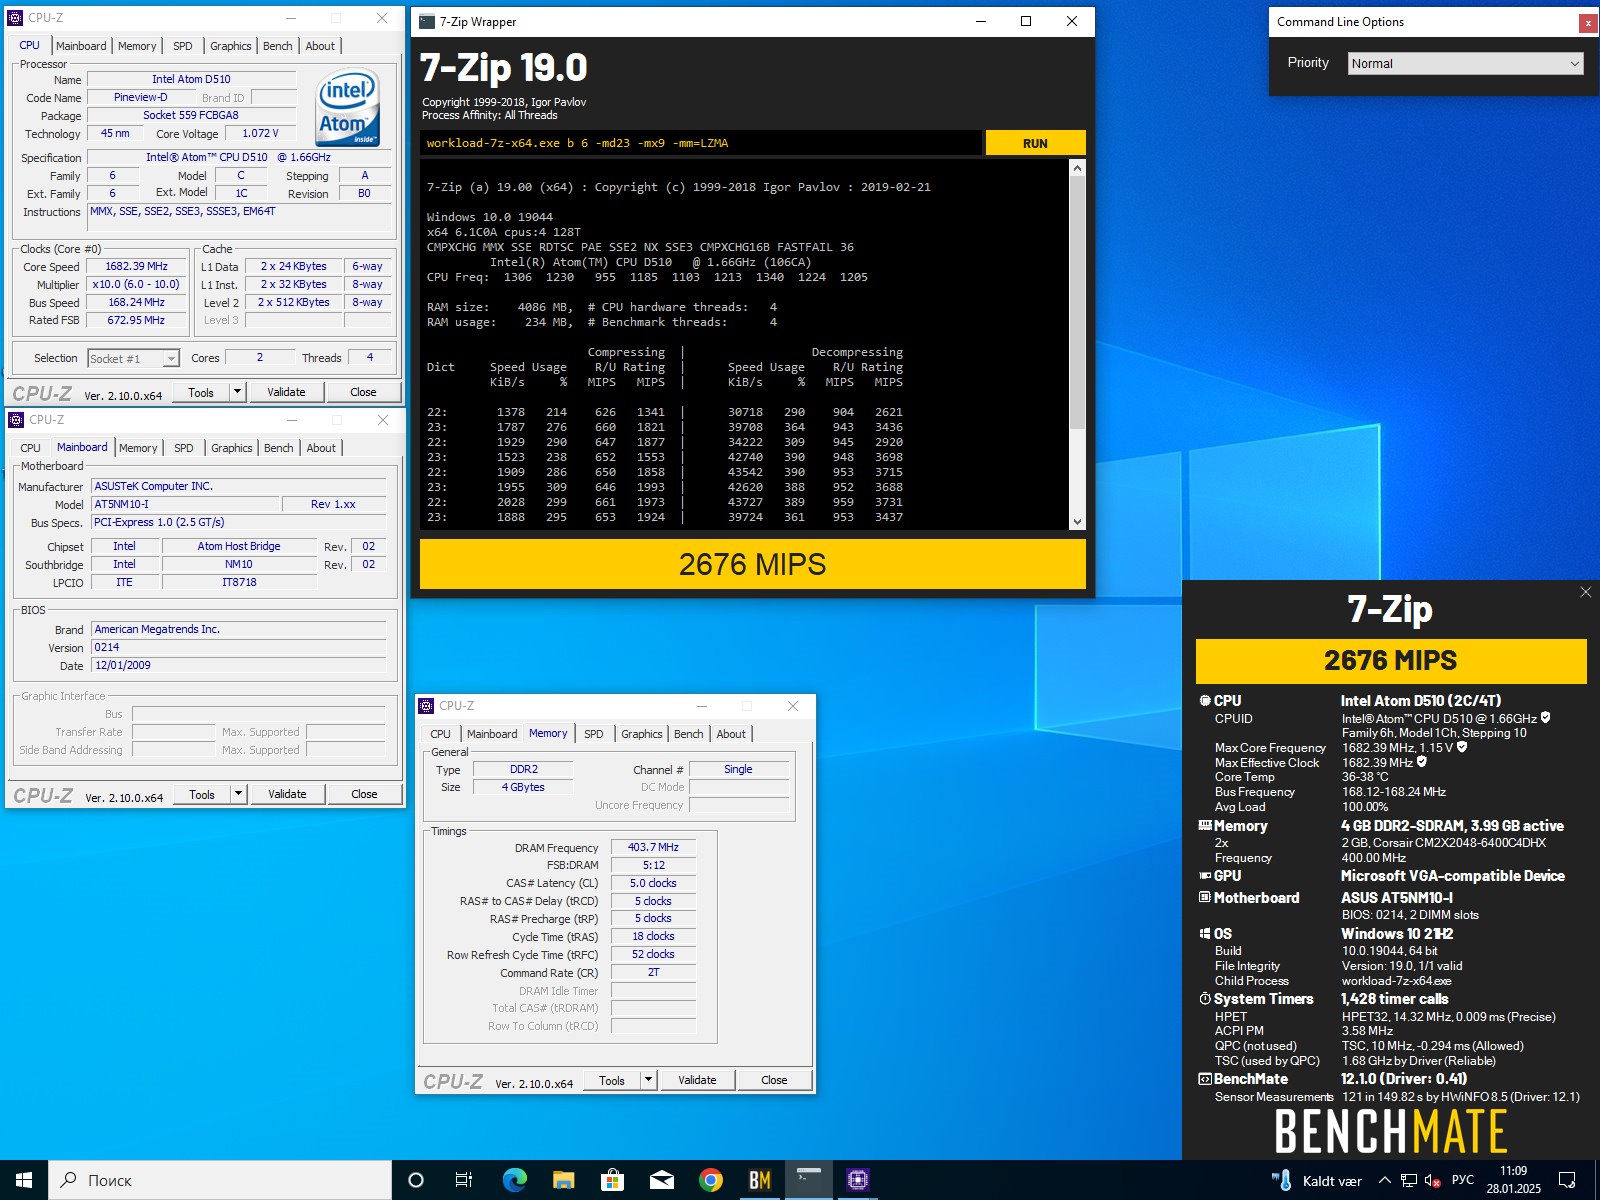Switch to Memory tab in top CPU-Z
Viewport: 1600px width, 1200px height.
point(137,46)
